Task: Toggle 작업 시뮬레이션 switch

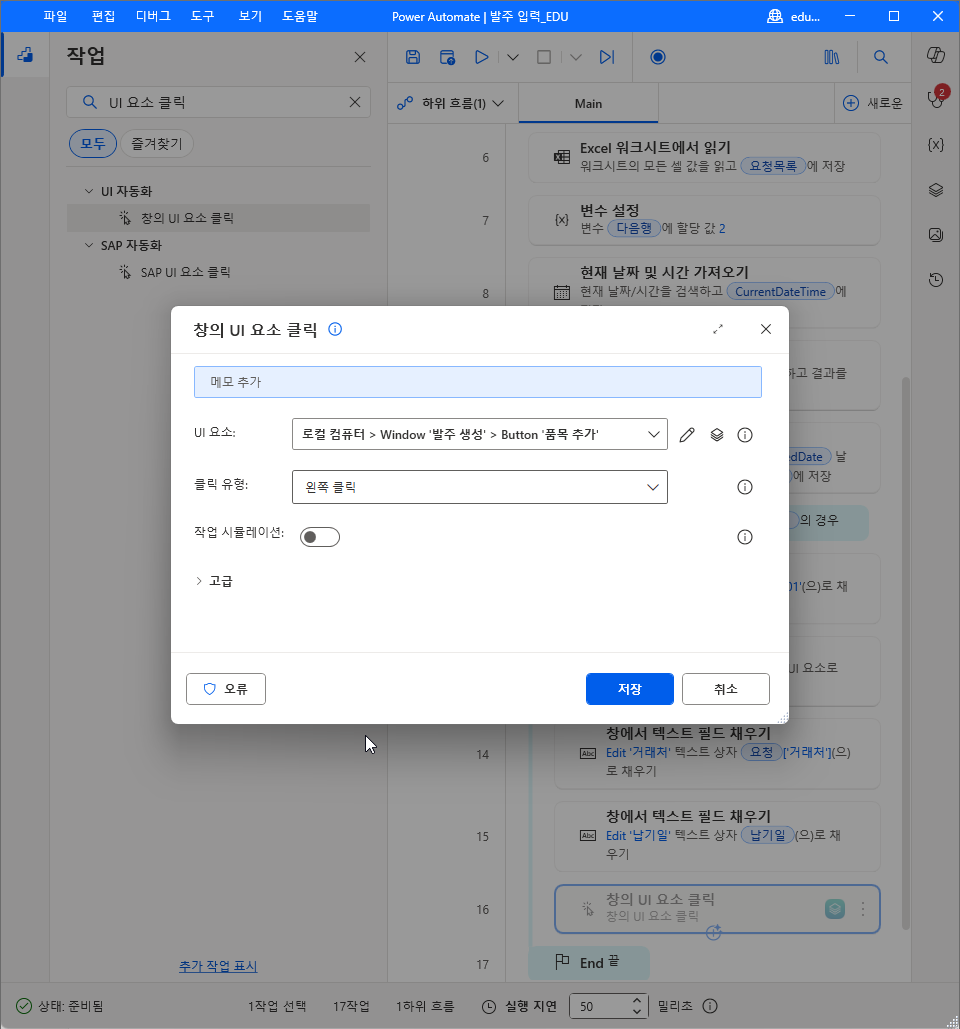Action: click(x=320, y=537)
